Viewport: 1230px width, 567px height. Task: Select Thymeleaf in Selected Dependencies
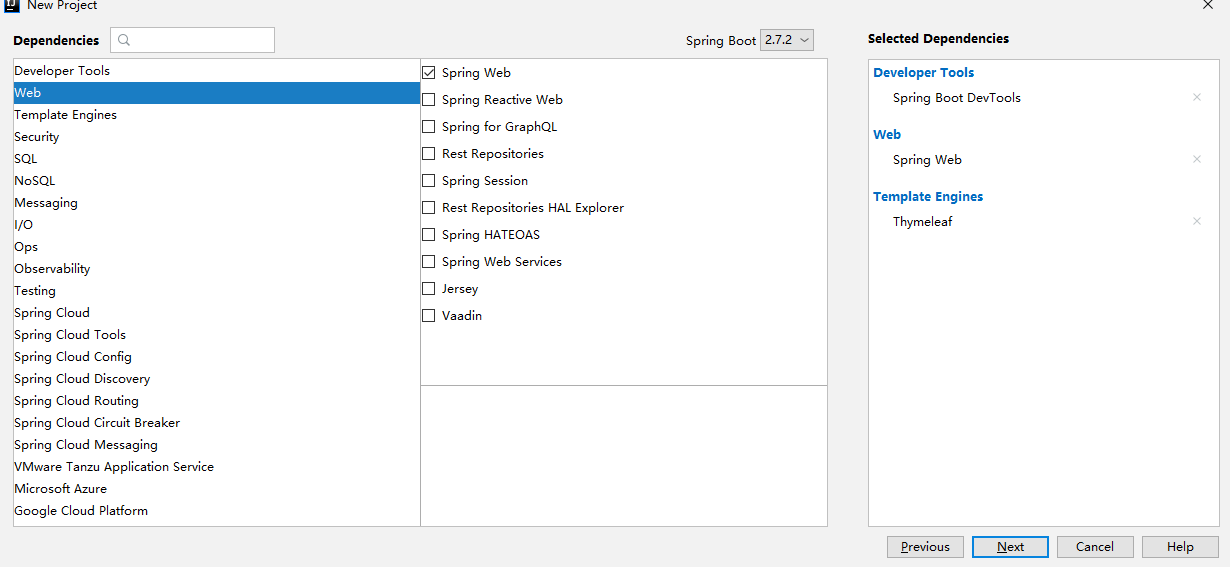tap(922, 222)
